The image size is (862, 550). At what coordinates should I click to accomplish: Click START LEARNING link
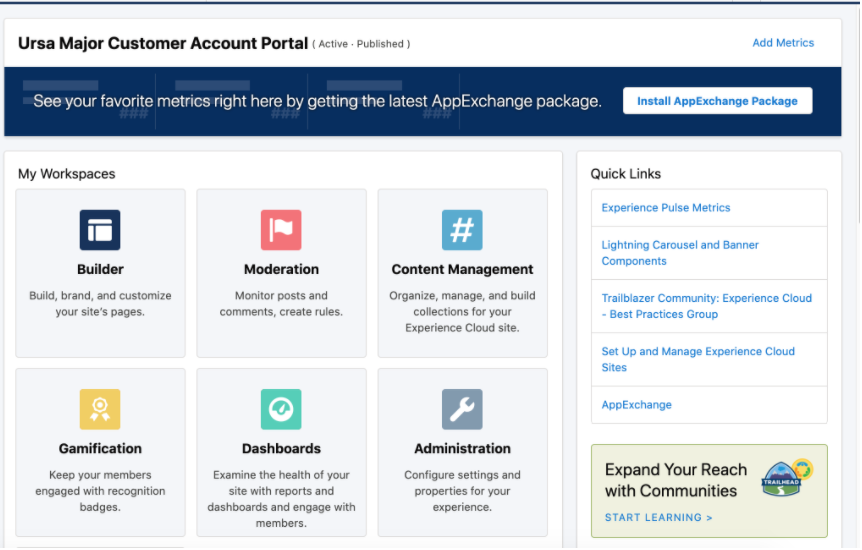pos(659,518)
